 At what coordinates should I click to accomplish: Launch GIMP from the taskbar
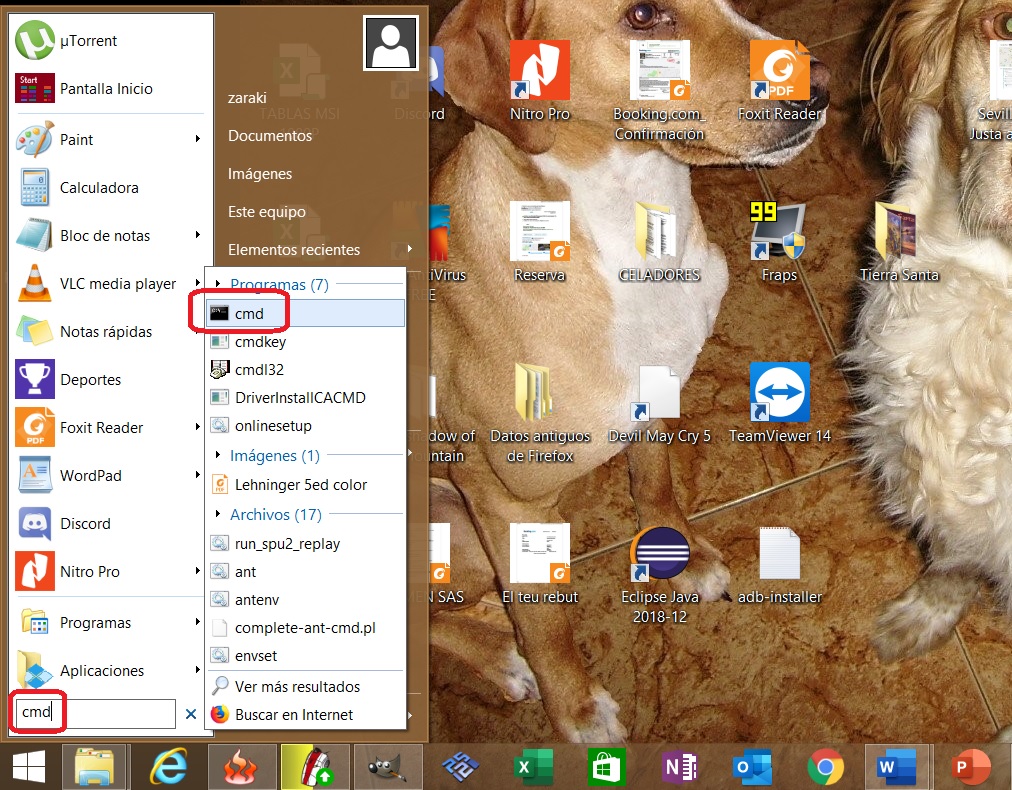pyautogui.click(x=388, y=766)
